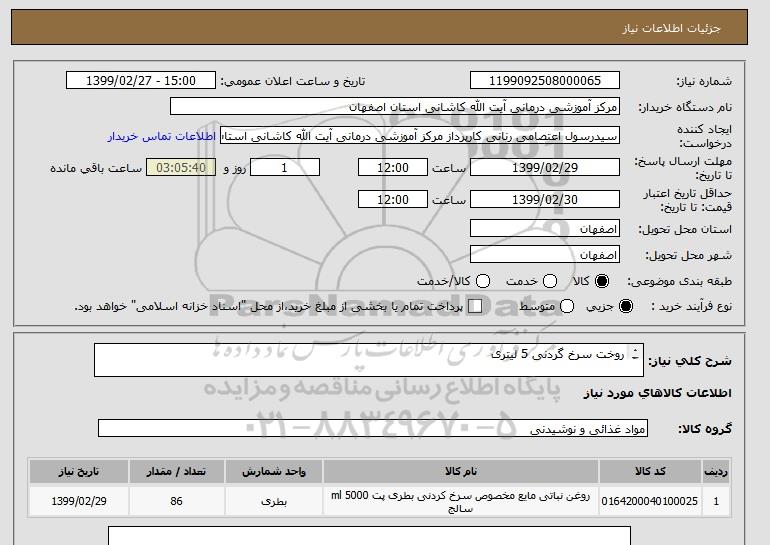Click the announcement date field 1399/02/27 - 15:00
The image size is (770, 545).
click(x=141, y=81)
